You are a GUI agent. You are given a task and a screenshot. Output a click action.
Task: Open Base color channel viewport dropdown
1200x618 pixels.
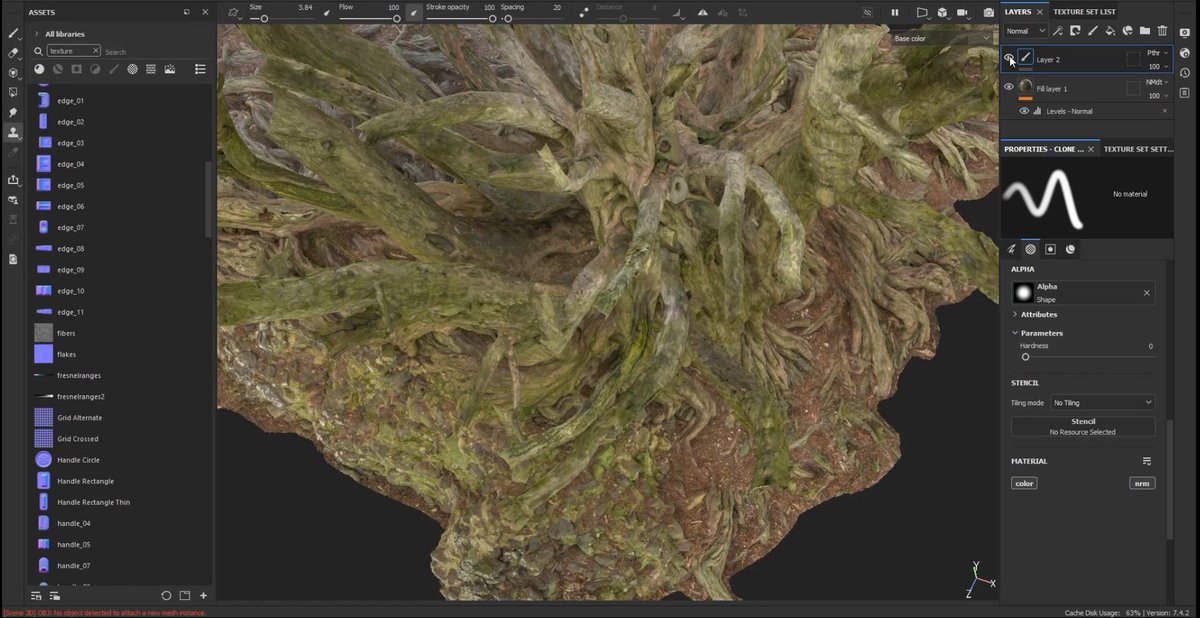941,39
